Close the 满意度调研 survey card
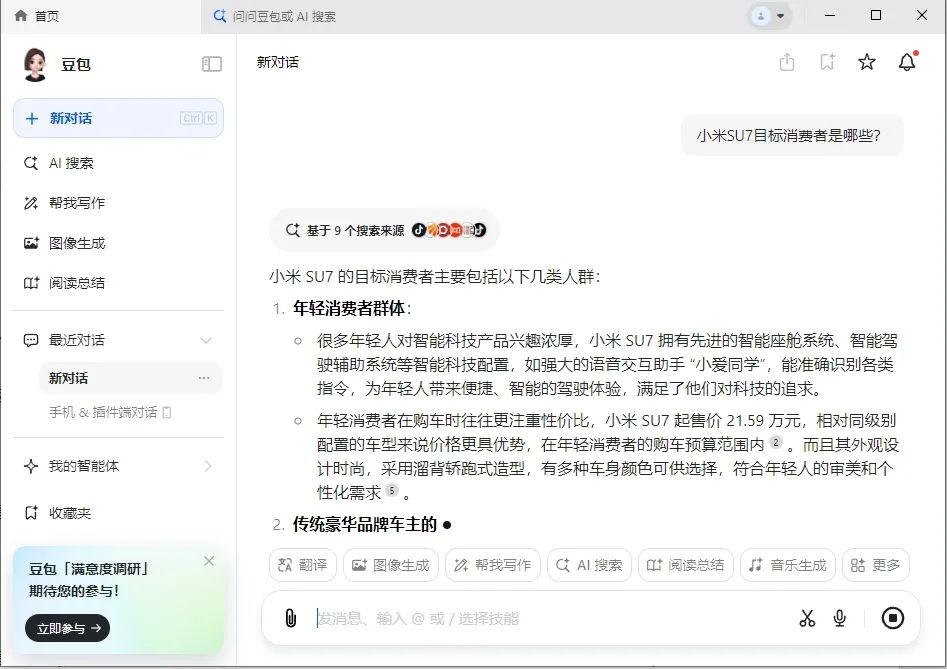Viewport: 947px width, 669px height. point(209,561)
